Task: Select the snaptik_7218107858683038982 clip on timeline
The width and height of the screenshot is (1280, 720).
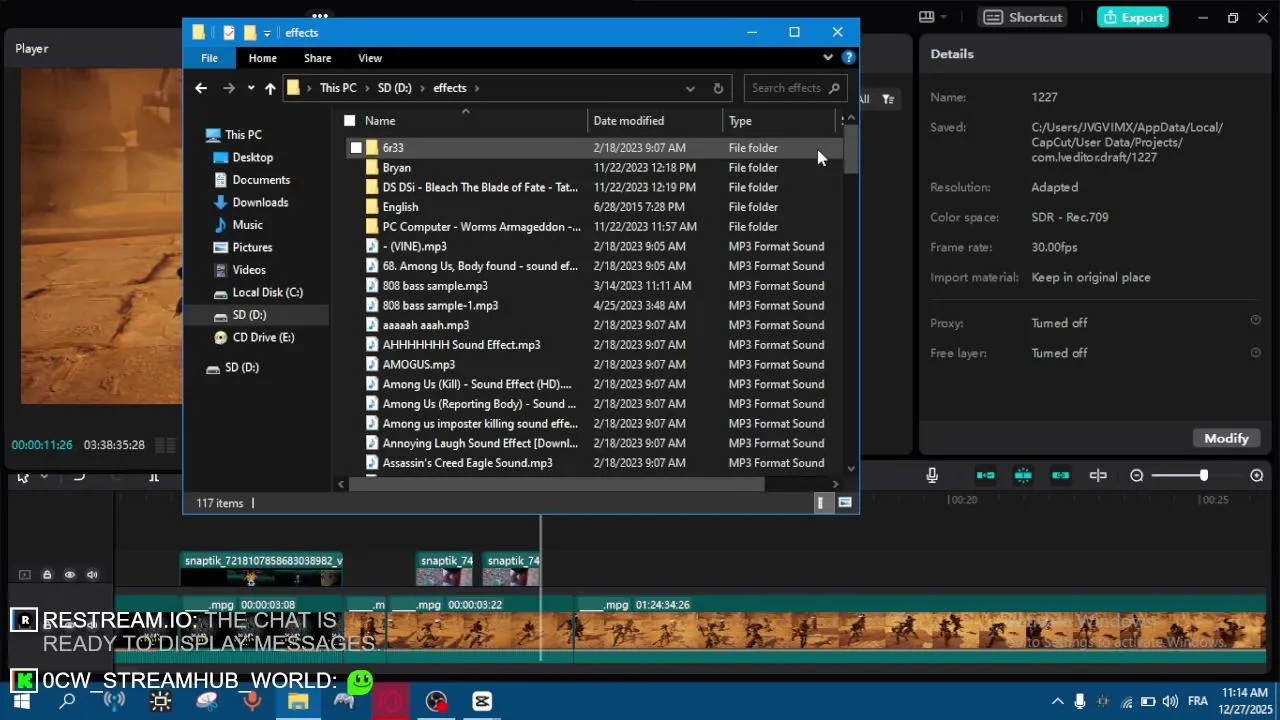Action: [x=263, y=569]
